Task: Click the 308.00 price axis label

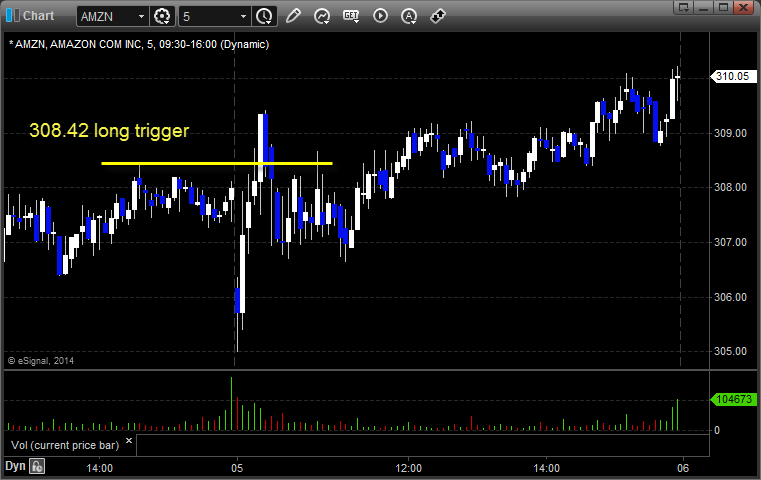Action: 730,187
